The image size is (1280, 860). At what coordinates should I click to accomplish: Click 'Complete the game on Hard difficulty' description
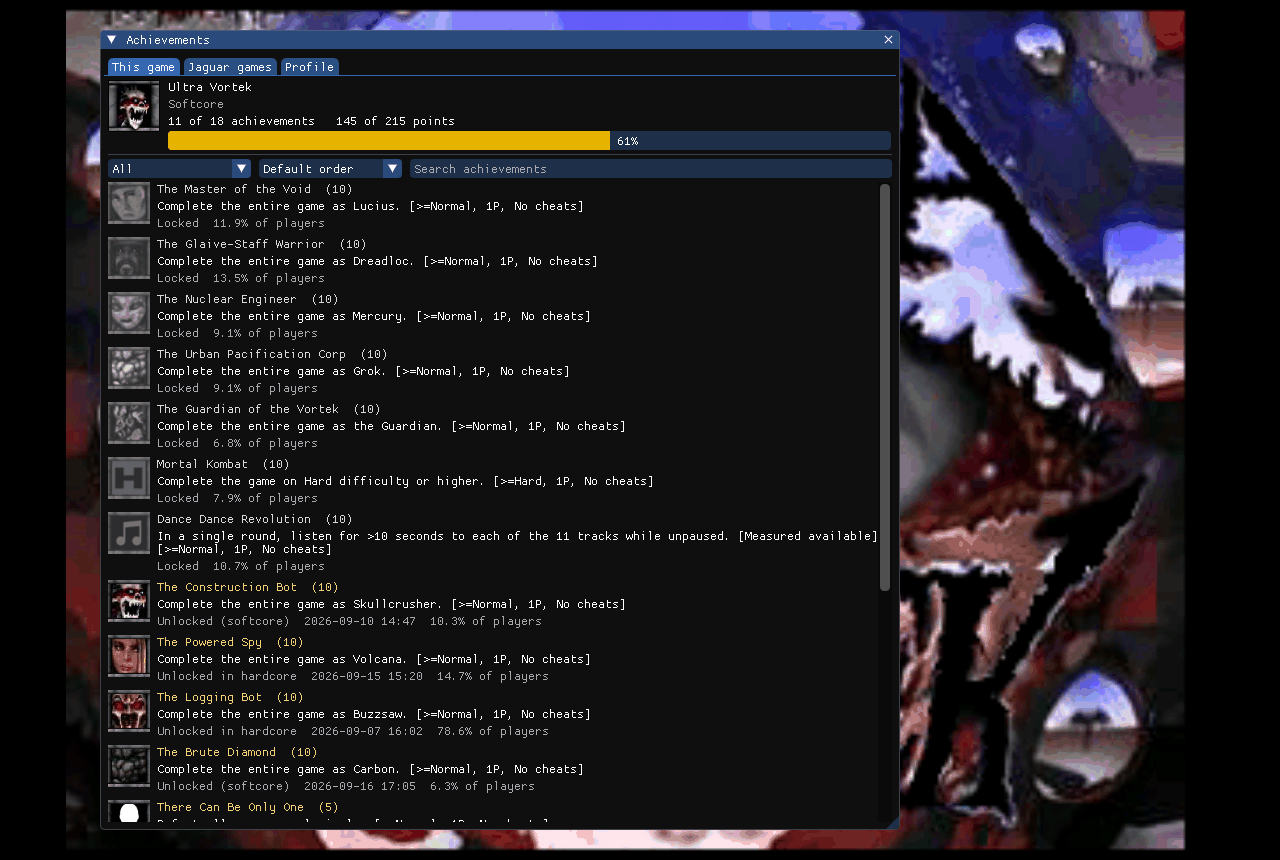405,481
